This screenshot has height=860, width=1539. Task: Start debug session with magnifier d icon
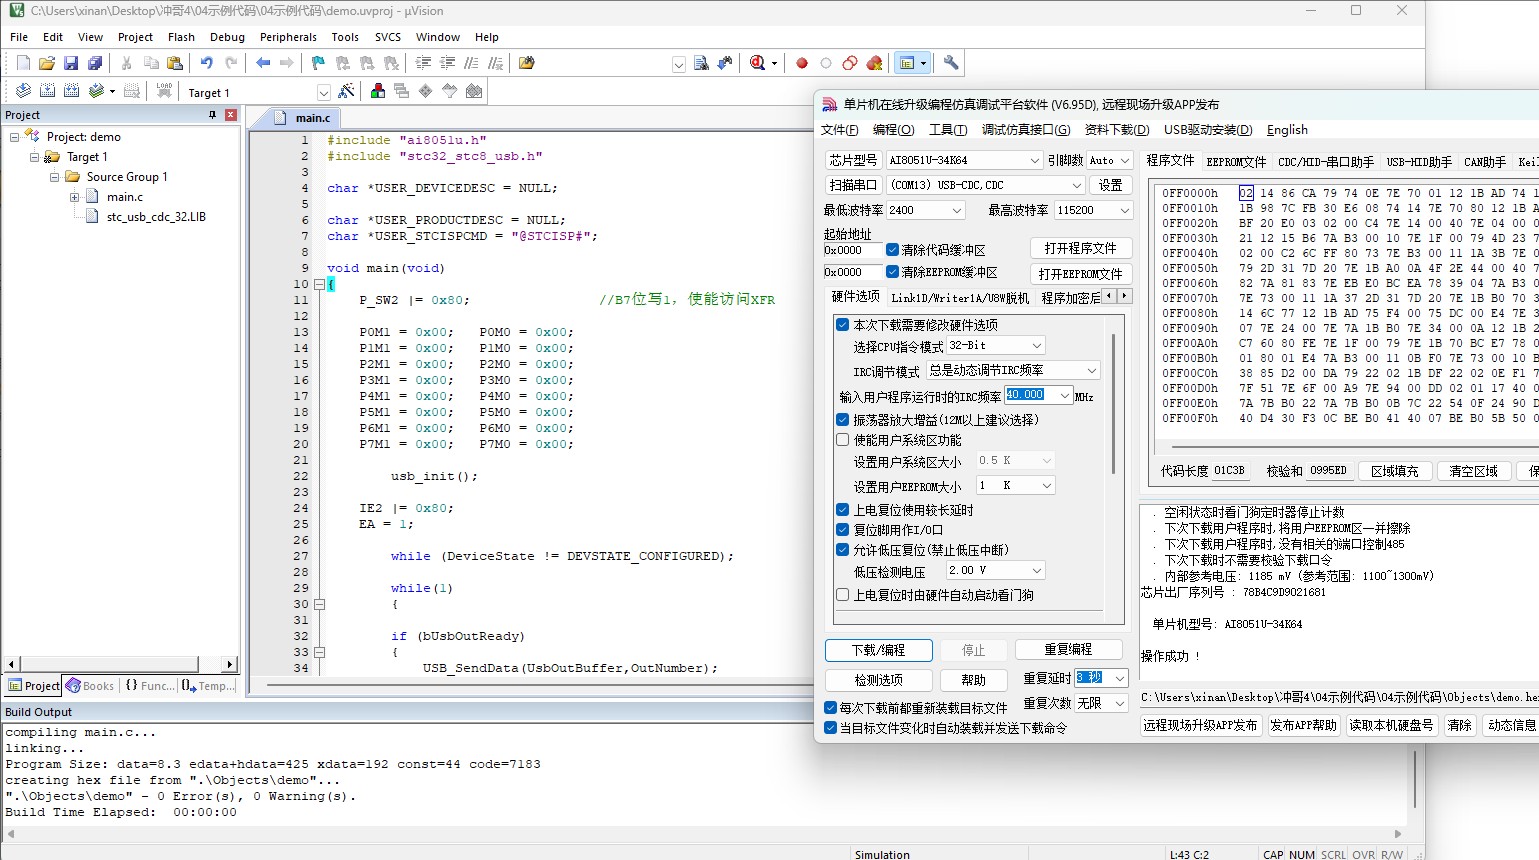(x=758, y=63)
